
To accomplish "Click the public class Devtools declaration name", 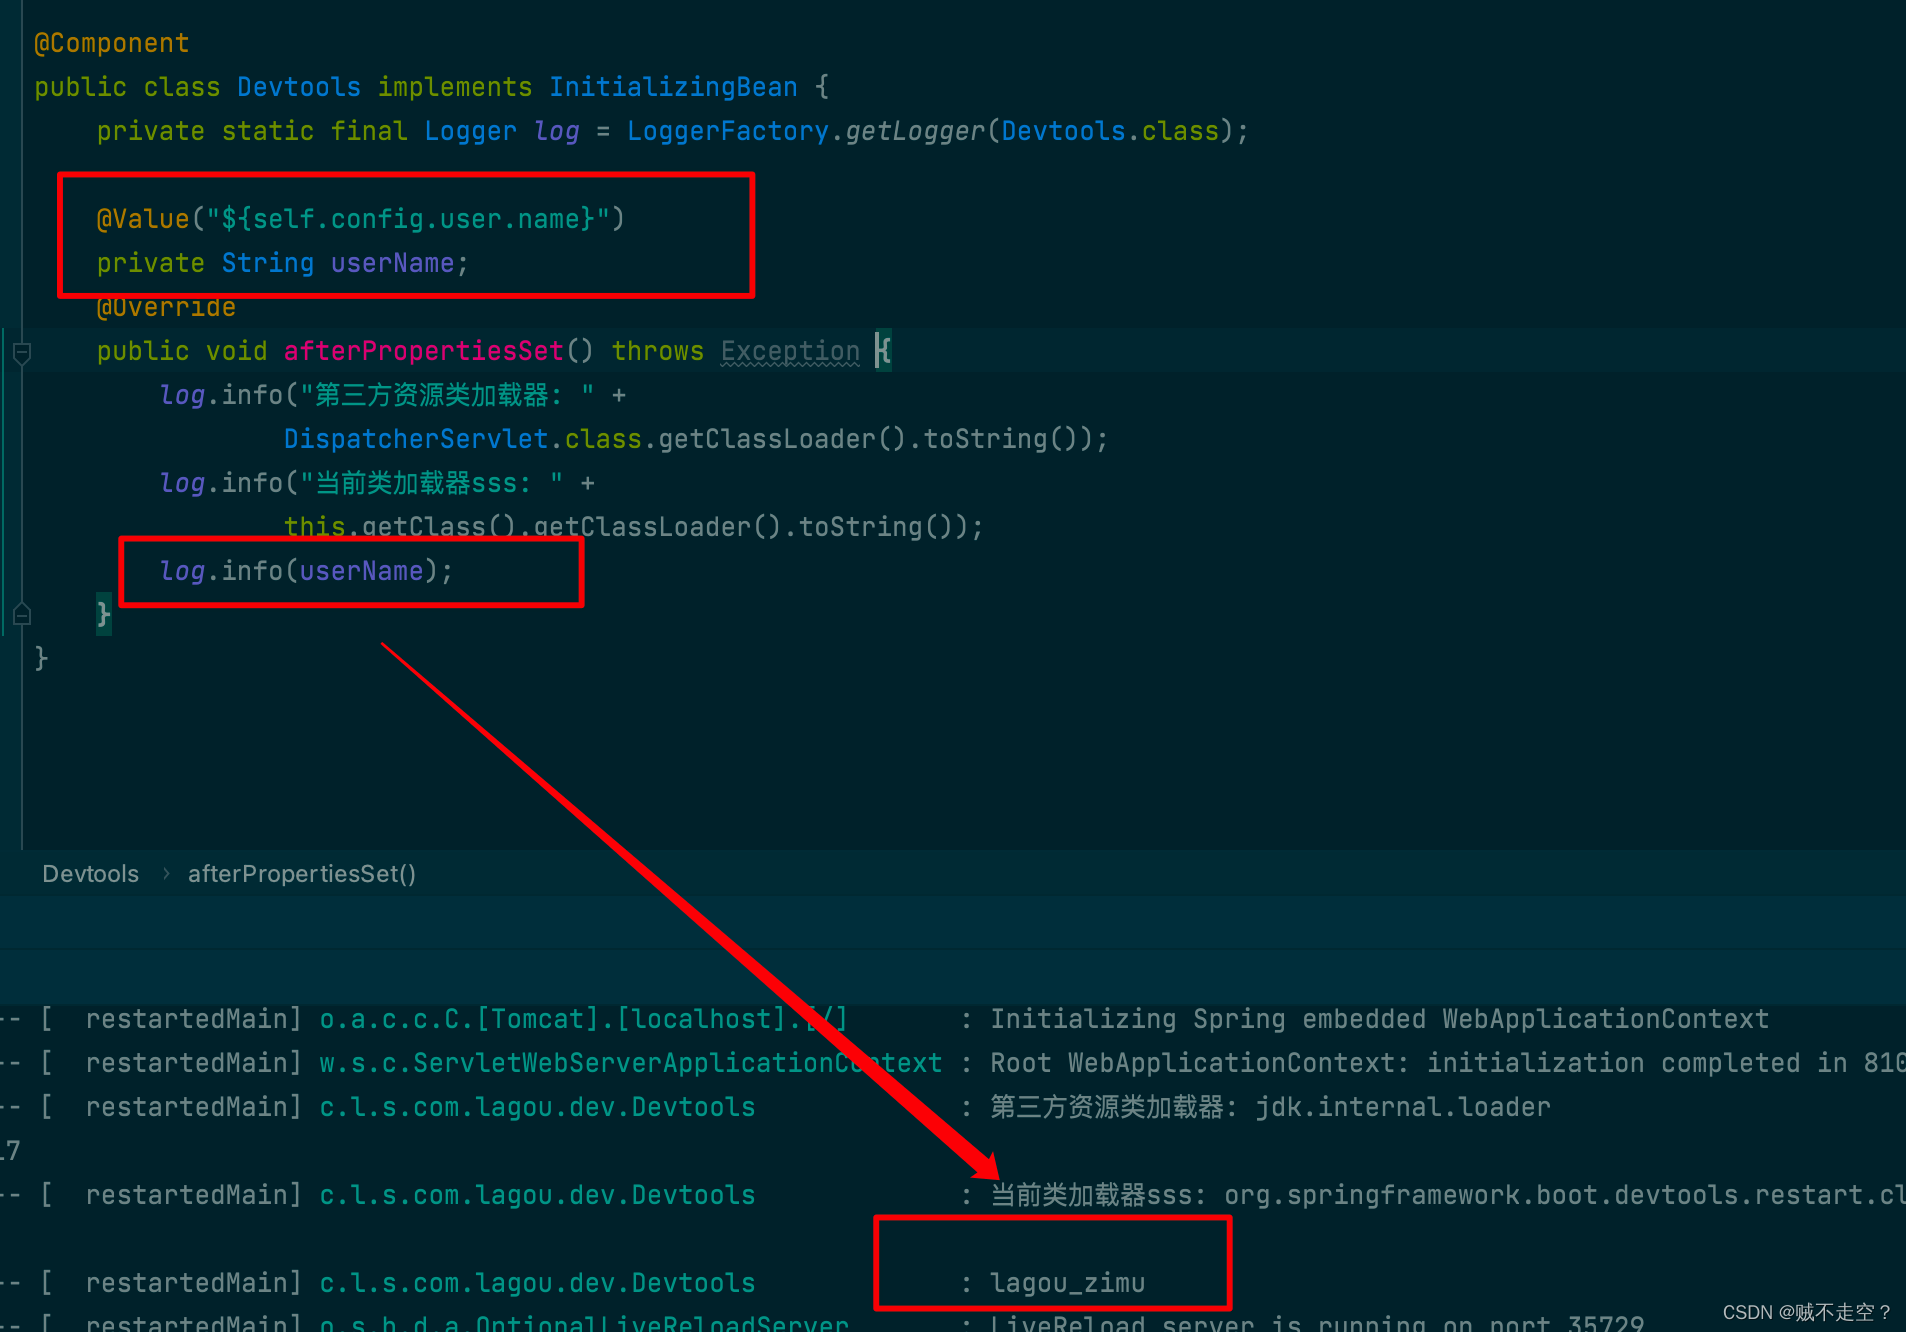I will click(x=299, y=87).
